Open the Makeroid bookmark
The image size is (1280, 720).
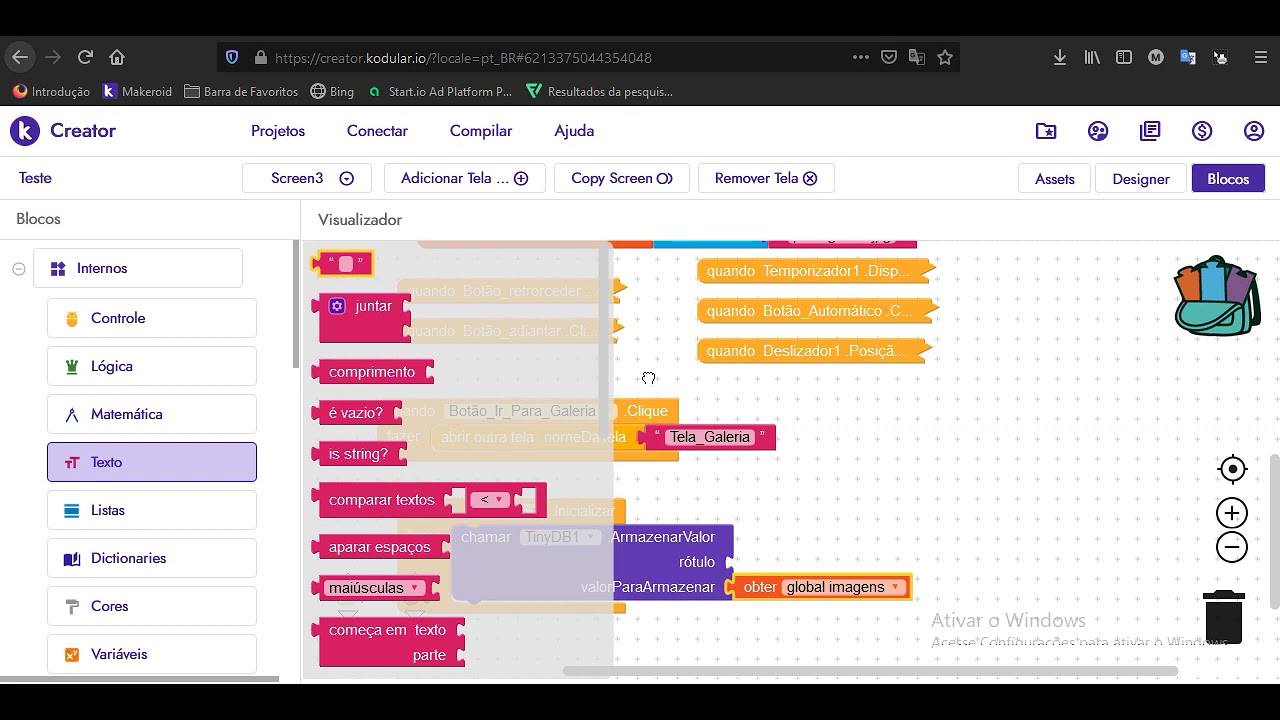click(138, 92)
